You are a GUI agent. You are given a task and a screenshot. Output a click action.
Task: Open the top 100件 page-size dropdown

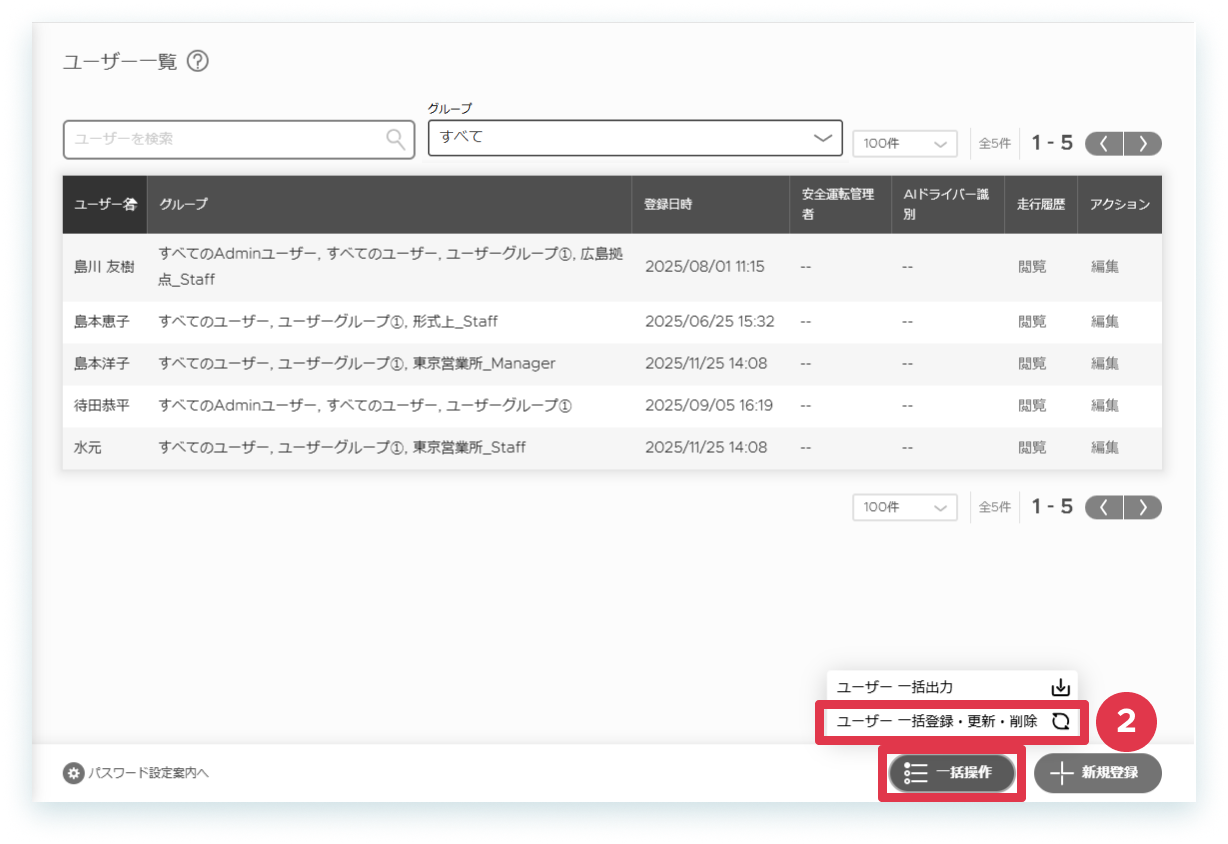tap(904, 144)
